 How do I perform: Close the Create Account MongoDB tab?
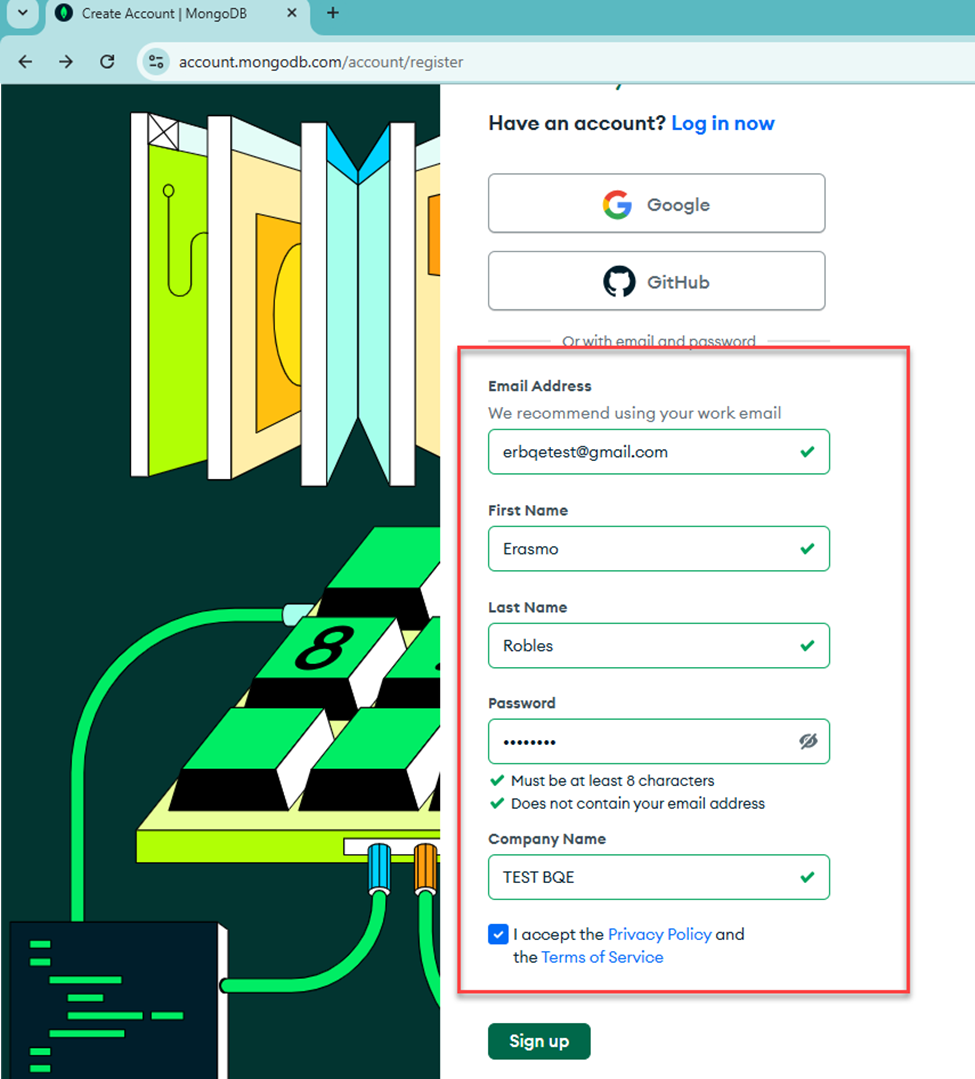pos(292,13)
